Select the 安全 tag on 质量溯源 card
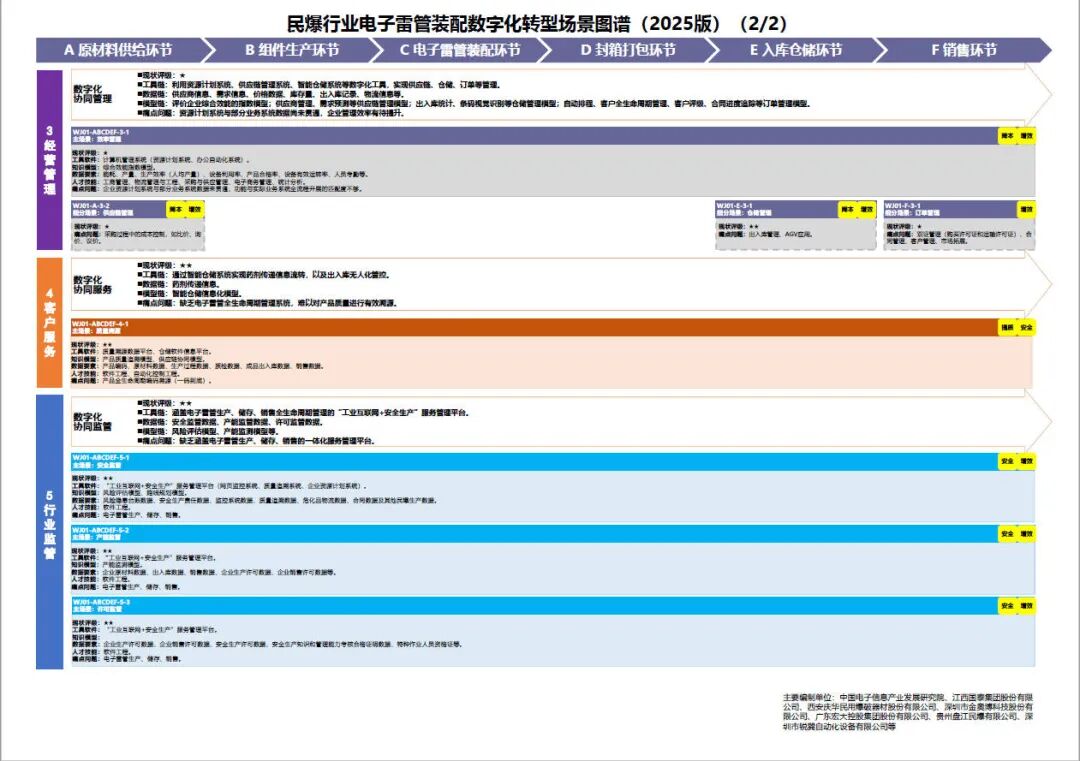 click(x=1026, y=326)
